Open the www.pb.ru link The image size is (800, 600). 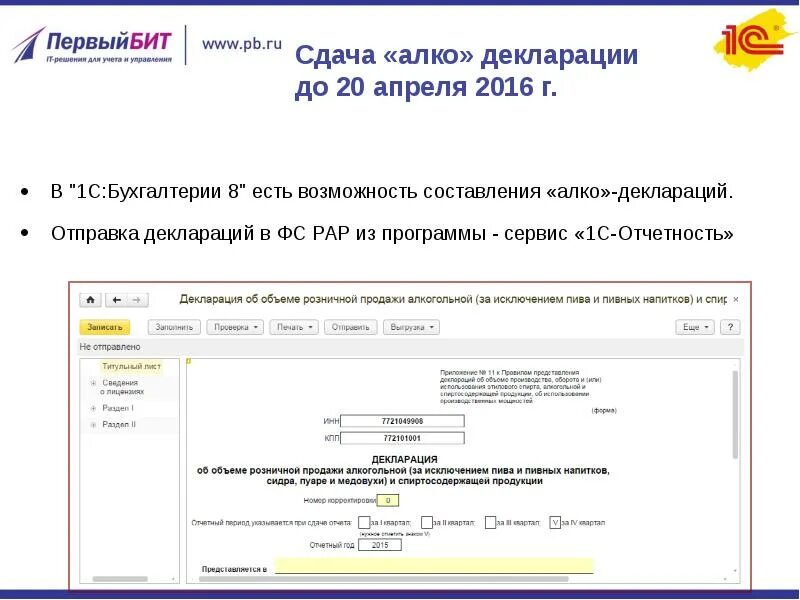(x=242, y=44)
